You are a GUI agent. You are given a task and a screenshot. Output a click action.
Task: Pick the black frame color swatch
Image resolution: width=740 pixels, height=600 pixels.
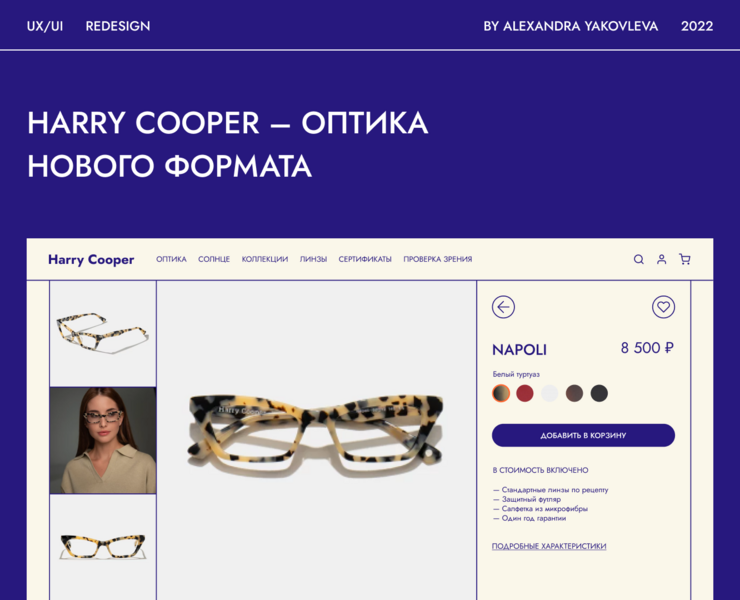click(599, 393)
